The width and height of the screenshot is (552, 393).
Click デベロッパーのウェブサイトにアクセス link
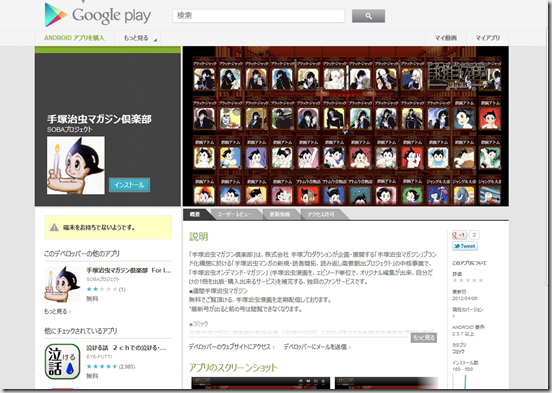(x=232, y=347)
